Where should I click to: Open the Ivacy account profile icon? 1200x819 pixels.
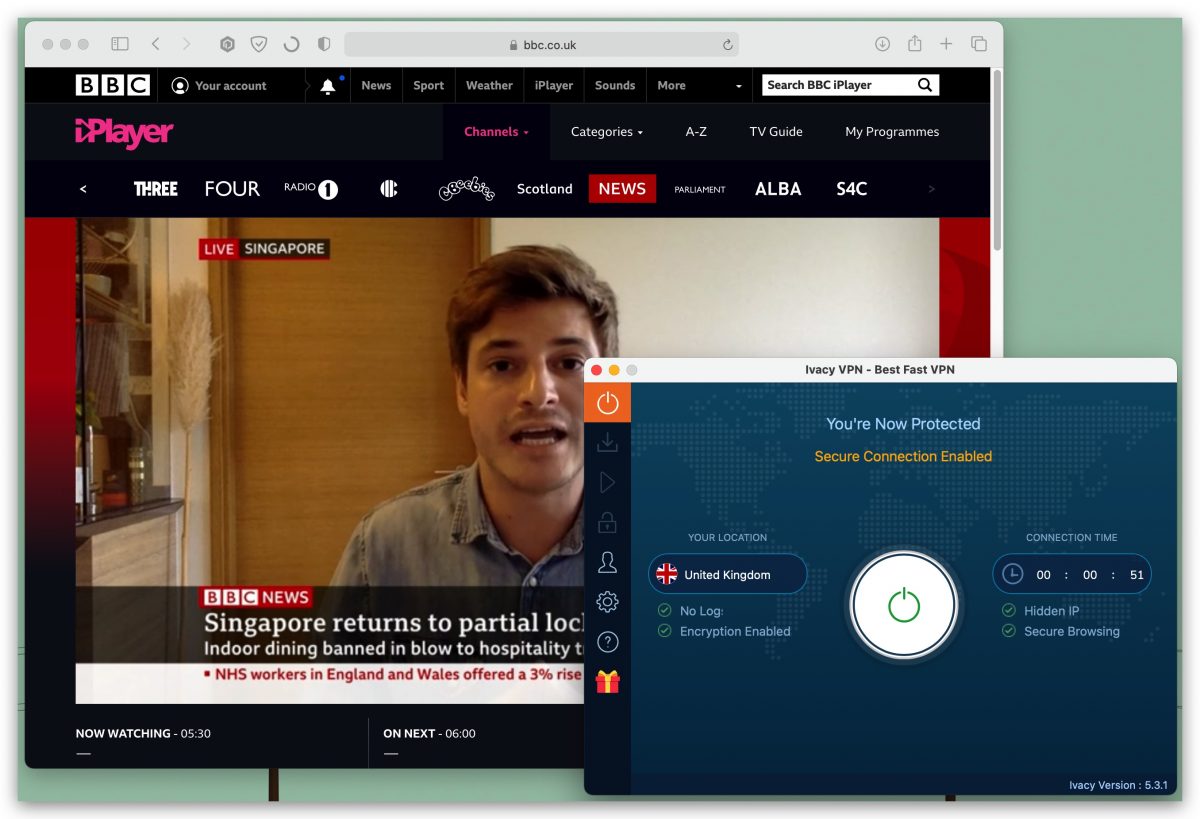pos(607,562)
